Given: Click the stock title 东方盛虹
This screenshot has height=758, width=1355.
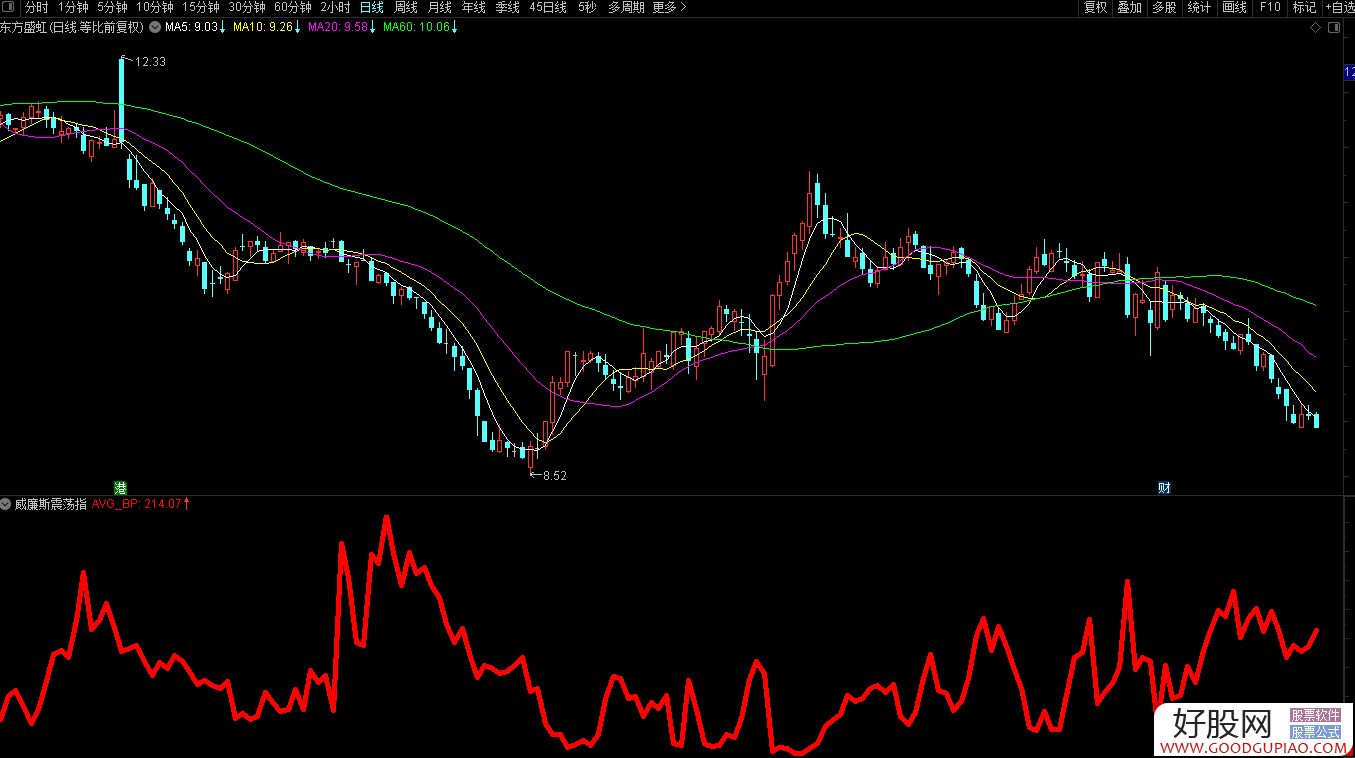Looking at the screenshot, I should [x=24, y=27].
